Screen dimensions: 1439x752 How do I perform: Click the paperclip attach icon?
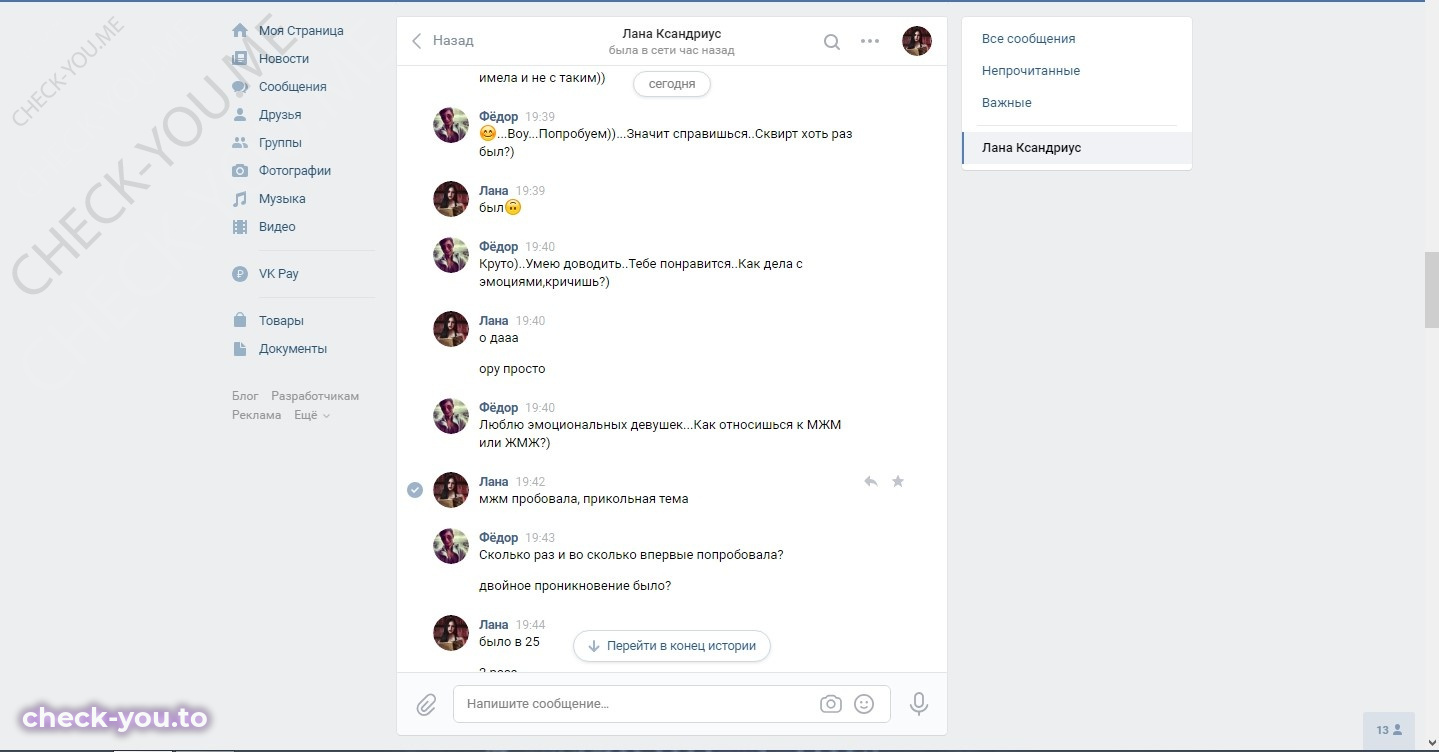click(x=426, y=704)
